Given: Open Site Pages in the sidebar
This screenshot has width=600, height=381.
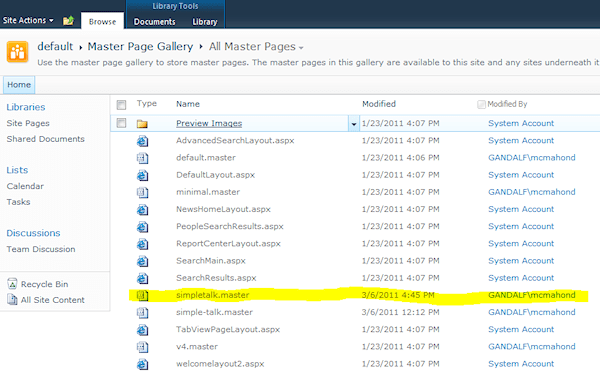Looking at the screenshot, I should [28, 123].
